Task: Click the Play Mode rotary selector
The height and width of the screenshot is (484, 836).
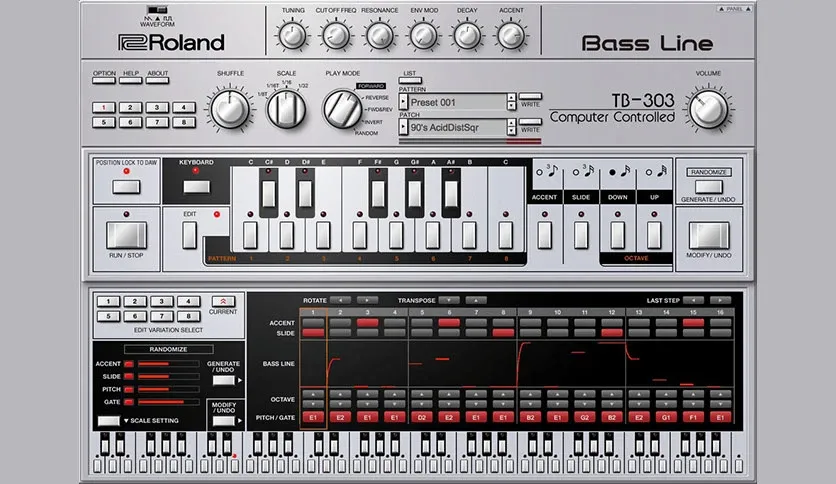Action: (342, 109)
